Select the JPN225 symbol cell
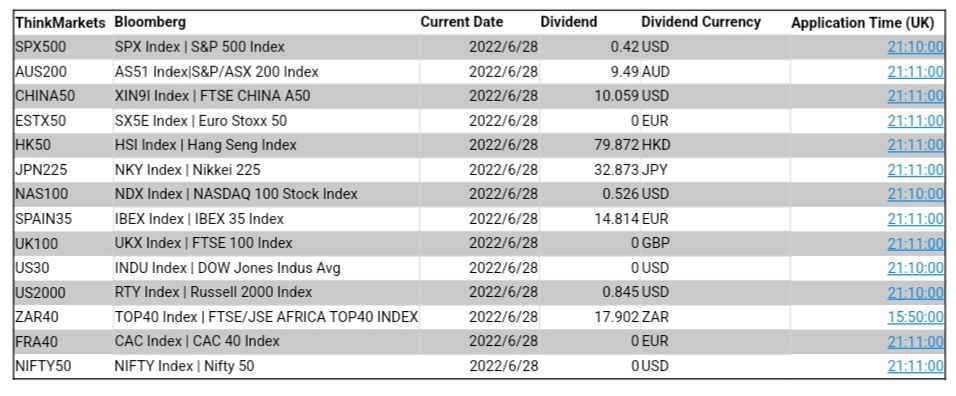956x396 pixels. point(63,170)
